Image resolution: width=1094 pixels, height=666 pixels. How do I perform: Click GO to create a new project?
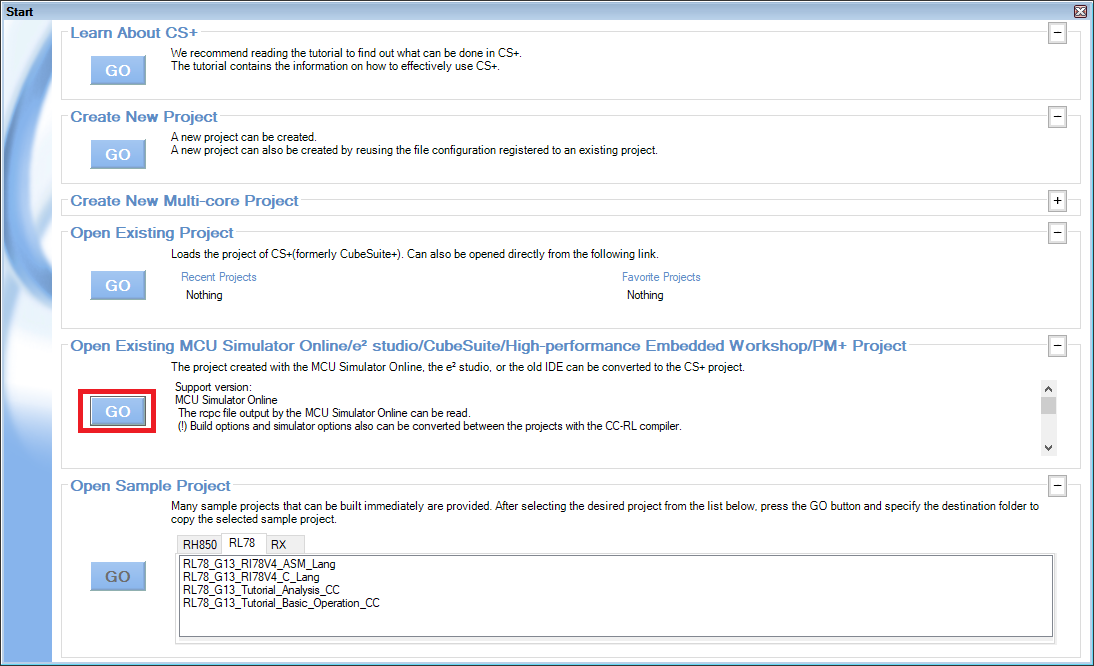pyautogui.click(x=117, y=154)
